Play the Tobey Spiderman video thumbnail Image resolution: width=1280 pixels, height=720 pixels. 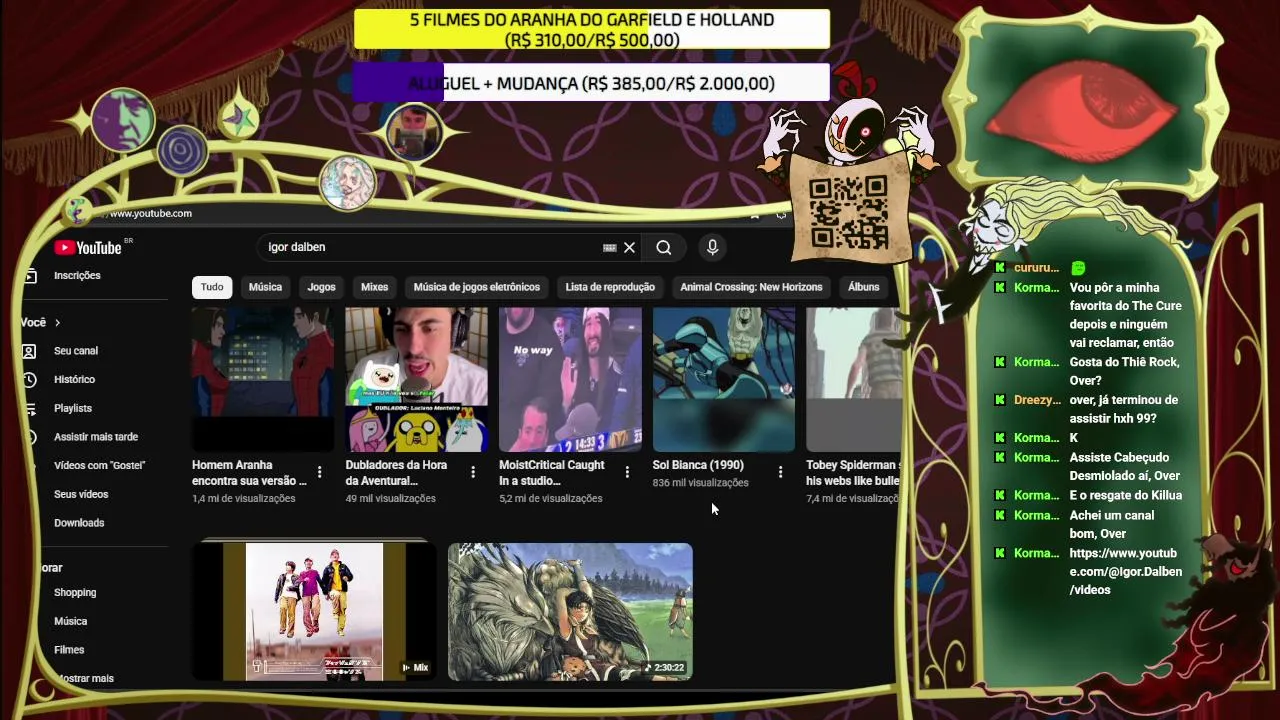click(854, 379)
